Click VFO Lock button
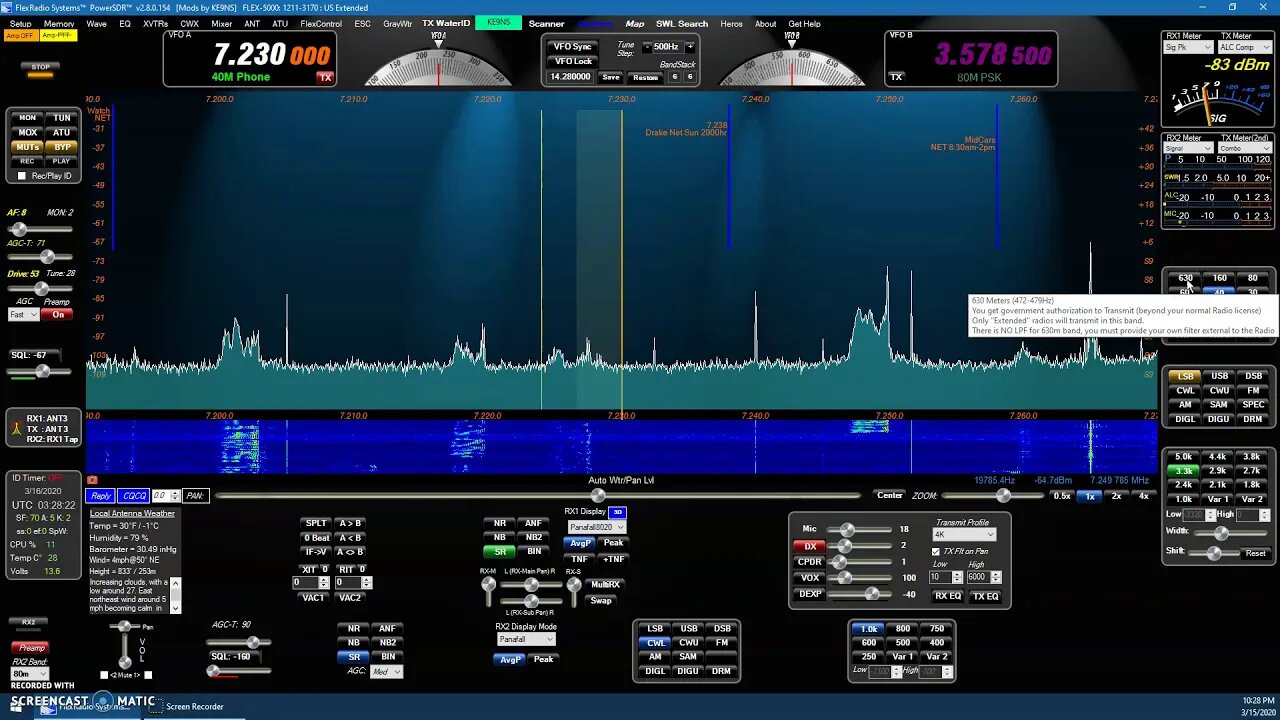The width and height of the screenshot is (1280, 720). click(572, 61)
